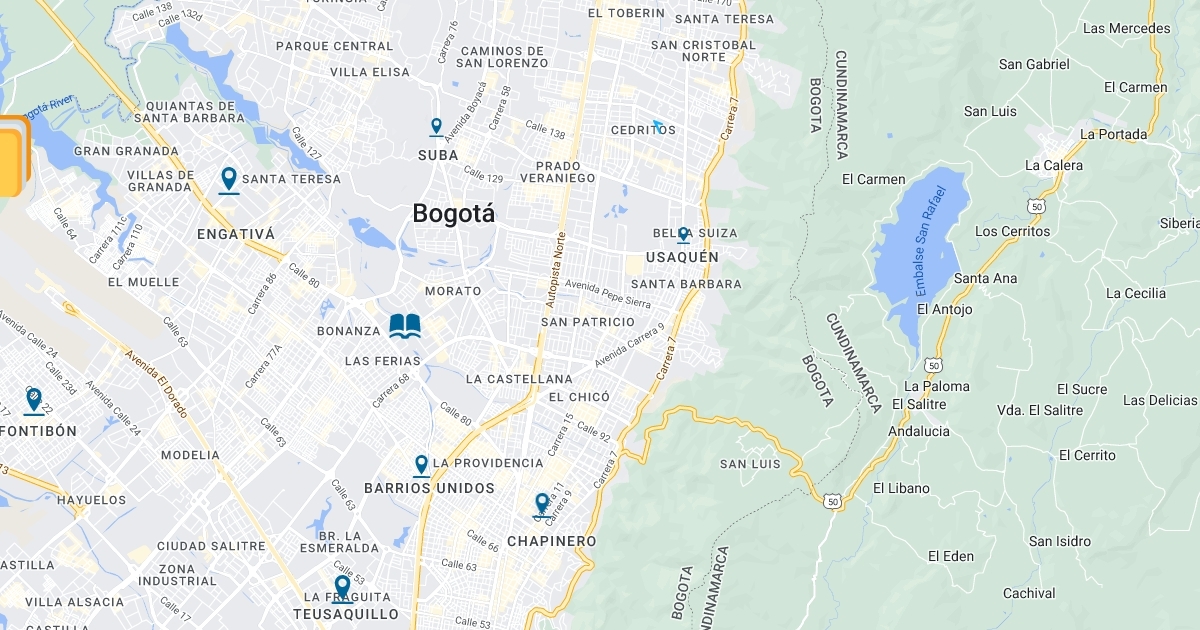Select the map pin beside Santa Teresa

point(229,180)
